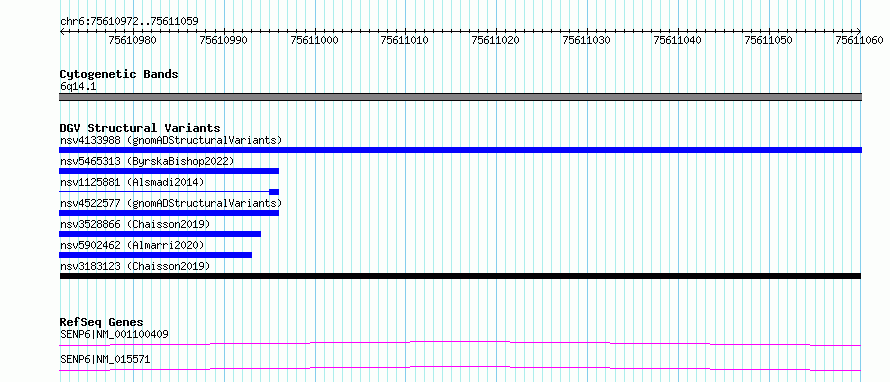Click the nsv4133988 gnomADStructuralVariants label
This screenshot has height=382, width=890.
coord(171,140)
